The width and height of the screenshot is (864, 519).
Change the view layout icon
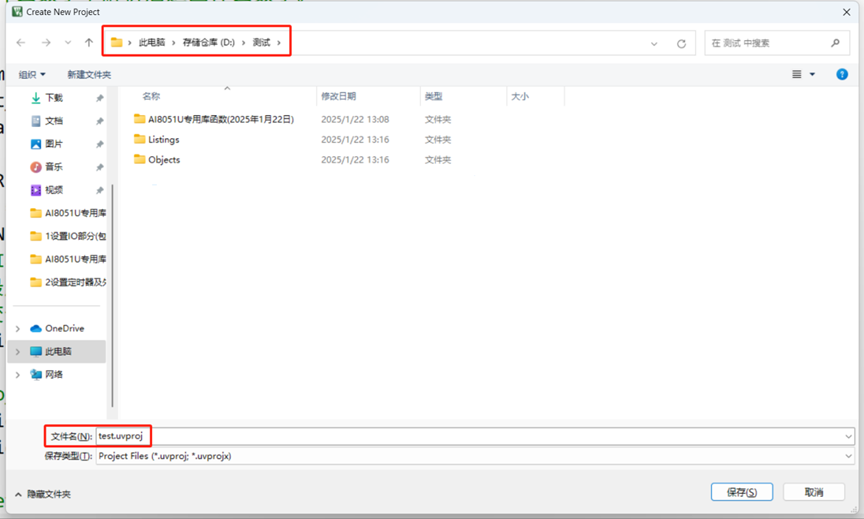pos(797,74)
